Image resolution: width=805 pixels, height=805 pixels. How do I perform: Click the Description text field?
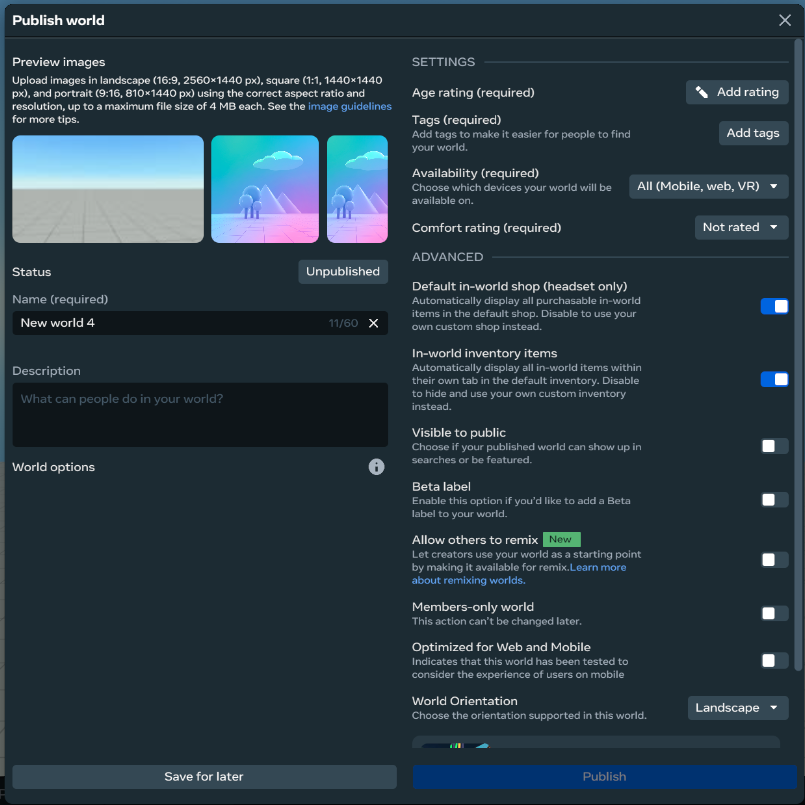[x=200, y=414]
